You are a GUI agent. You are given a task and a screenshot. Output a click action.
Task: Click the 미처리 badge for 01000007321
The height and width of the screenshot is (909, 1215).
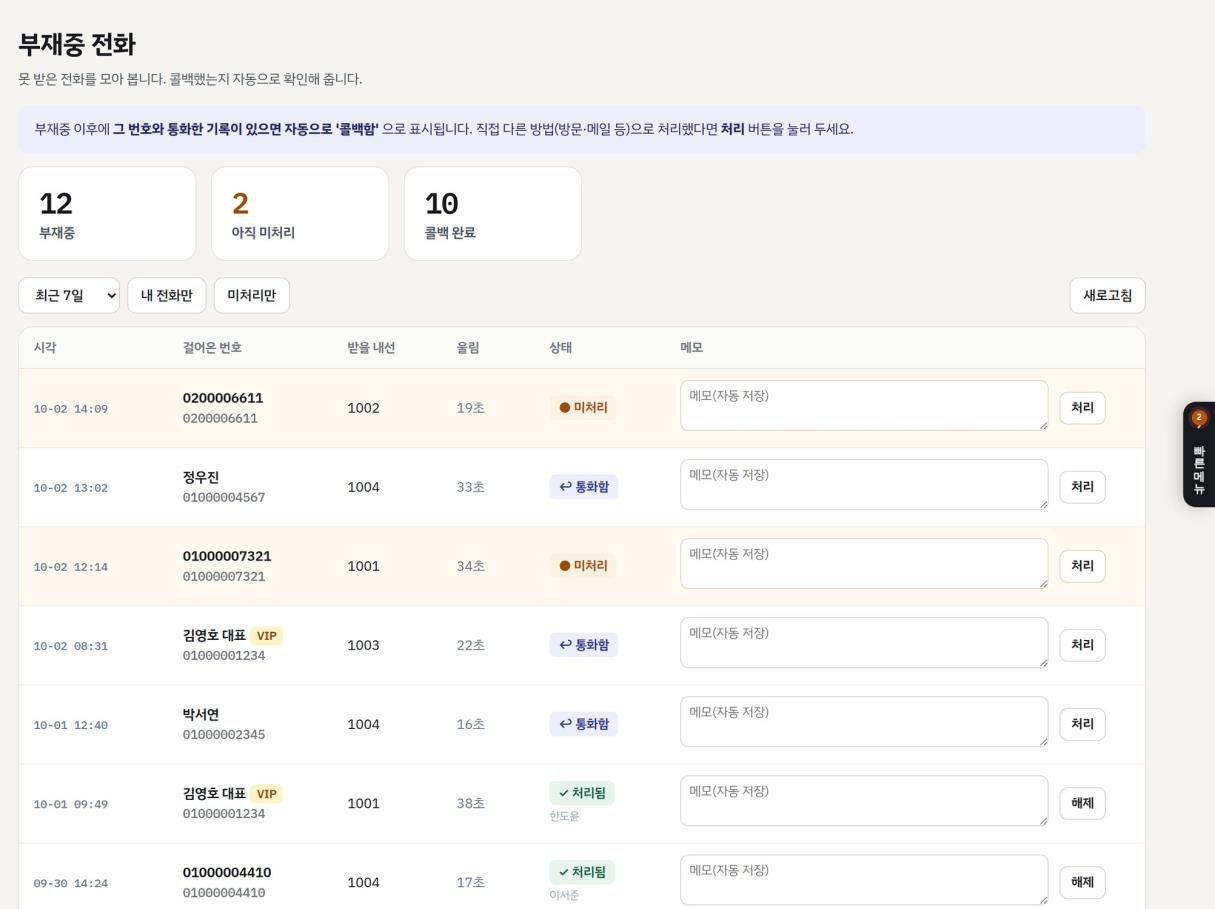point(583,566)
